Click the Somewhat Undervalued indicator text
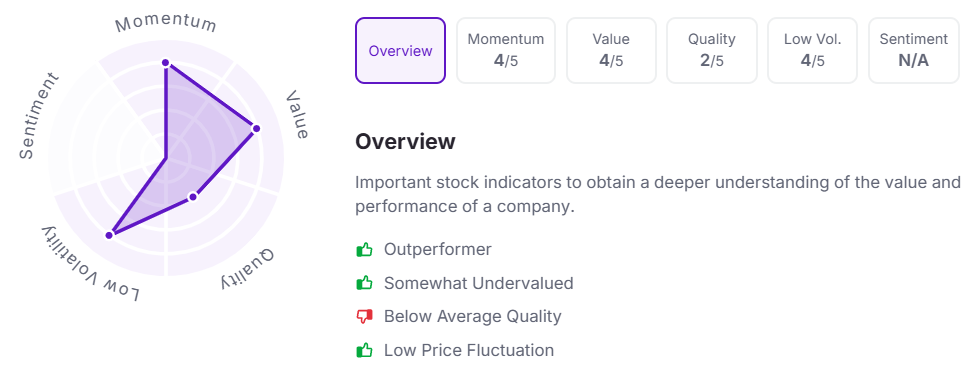The width and height of the screenshot is (964, 367). click(x=478, y=283)
